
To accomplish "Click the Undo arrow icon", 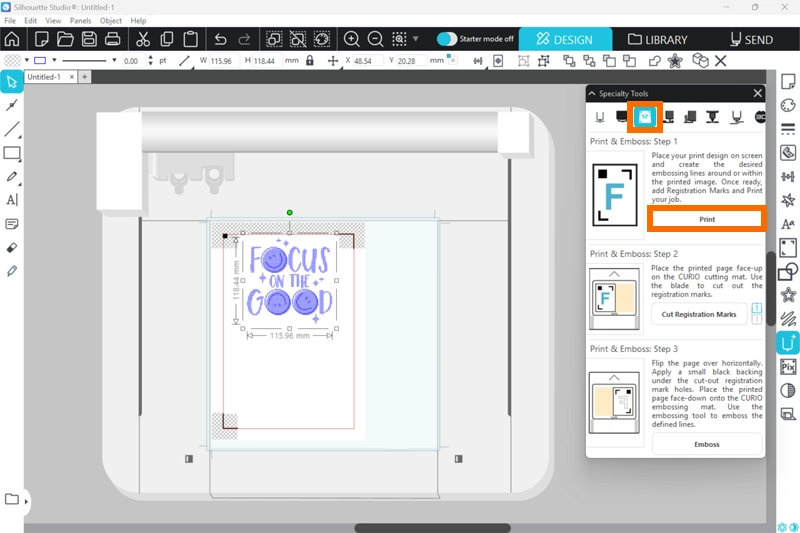I will (x=221, y=40).
